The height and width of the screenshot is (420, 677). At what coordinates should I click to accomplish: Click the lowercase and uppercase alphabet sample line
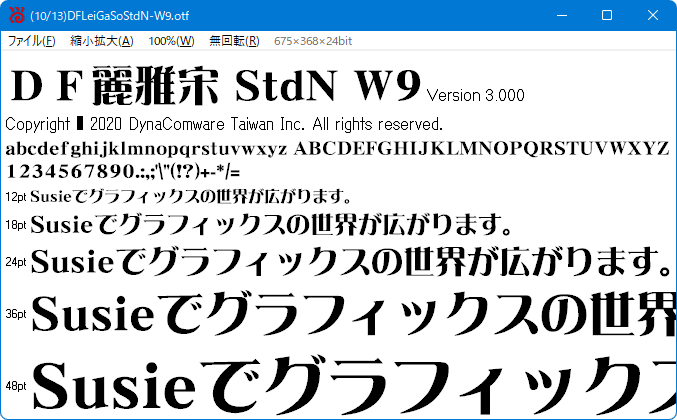coord(337,149)
